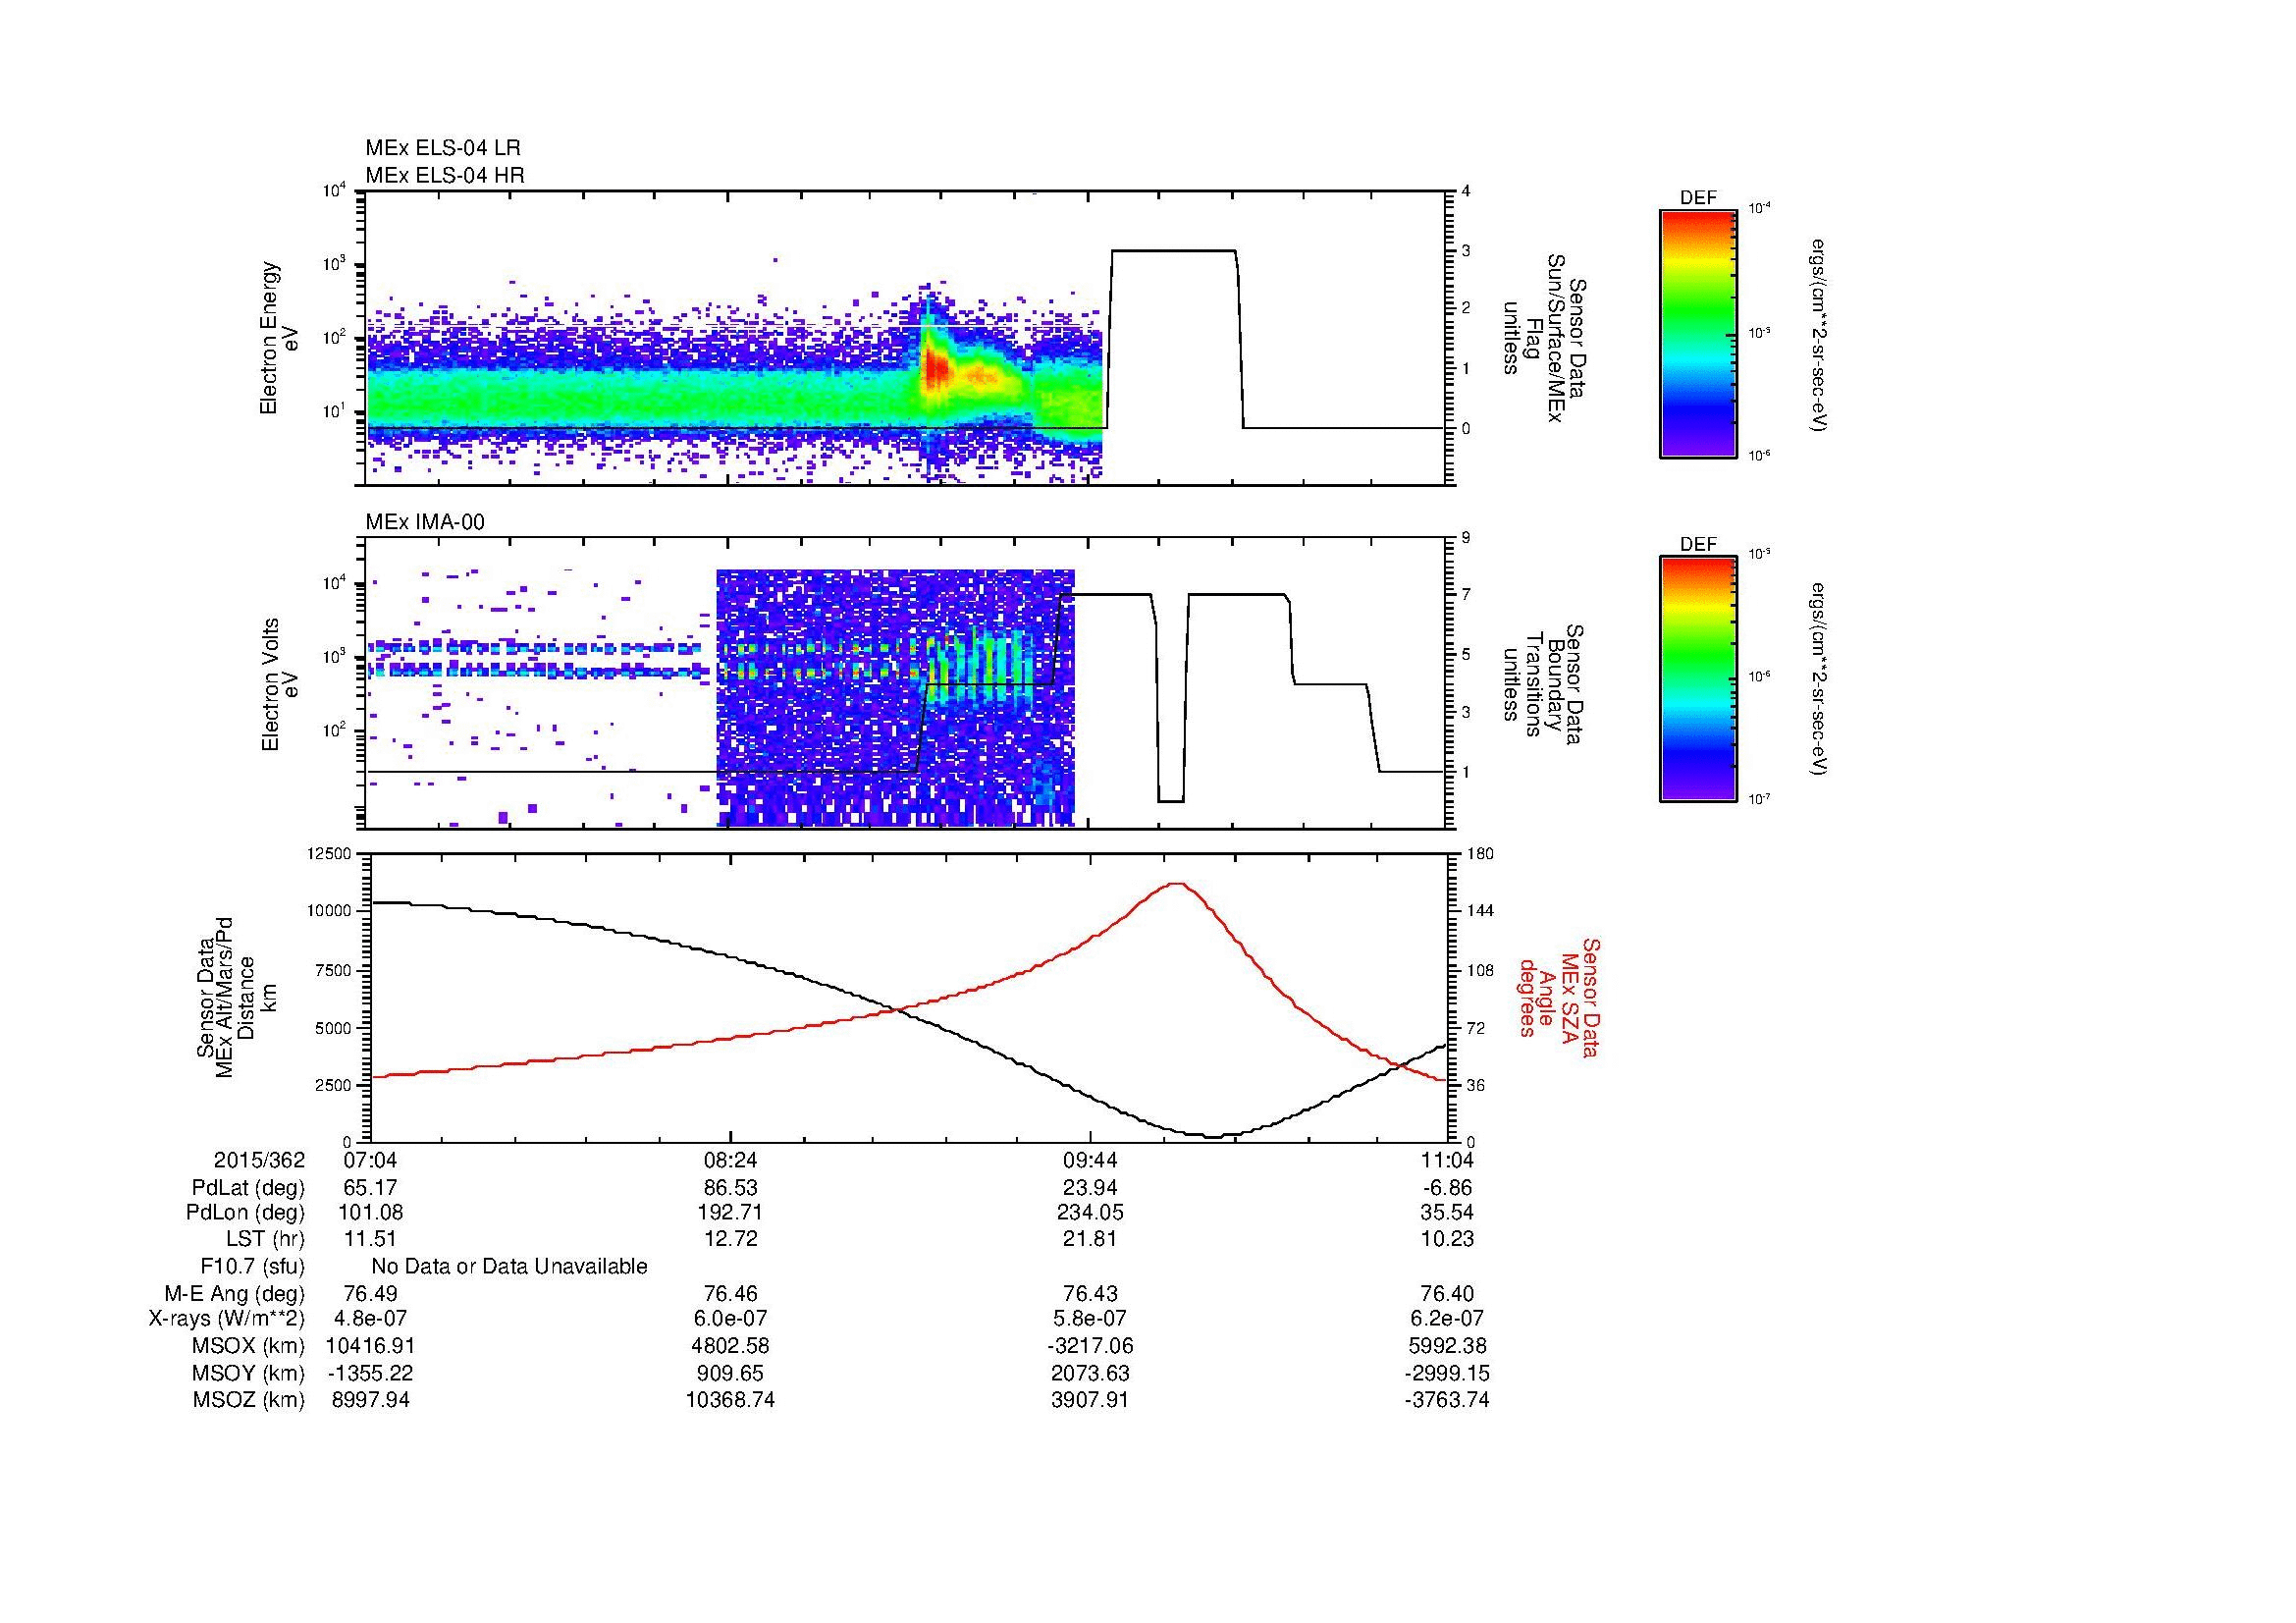Click the LST value 21.81
2296x1623 pixels.
[1090, 1239]
